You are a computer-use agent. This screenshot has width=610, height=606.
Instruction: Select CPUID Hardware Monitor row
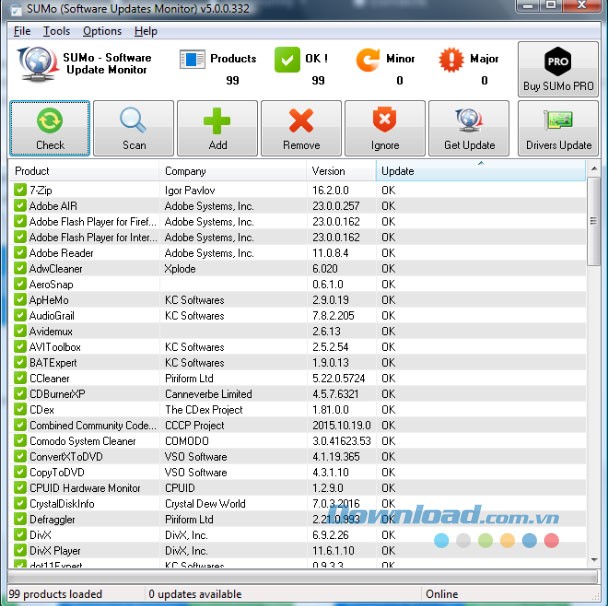click(298, 488)
